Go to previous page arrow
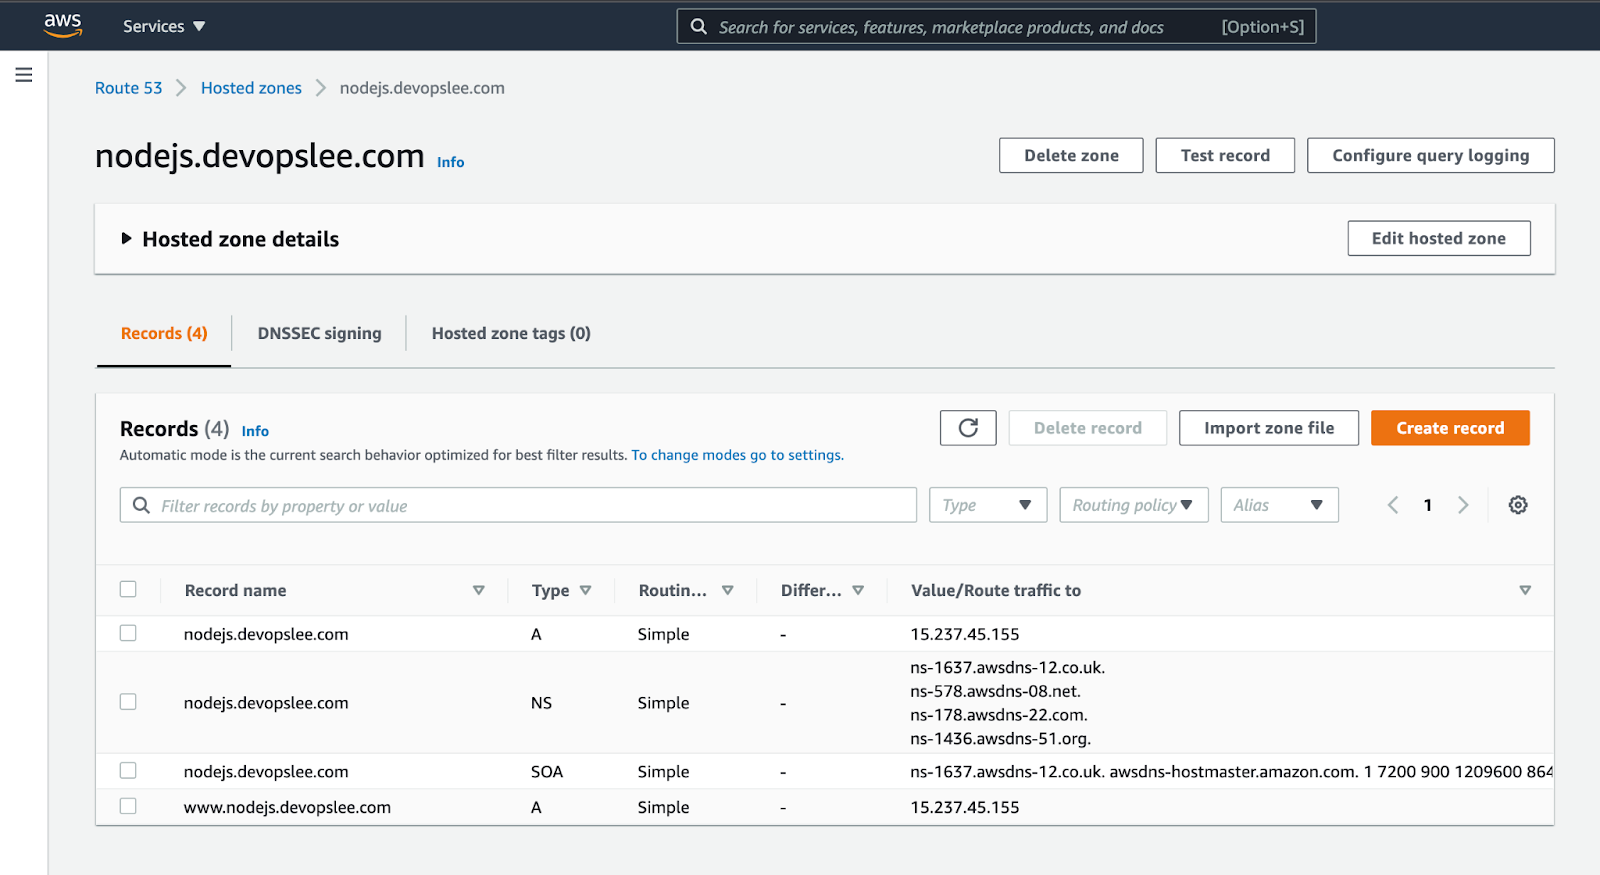The image size is (1600, 875). coord(1393,505)
